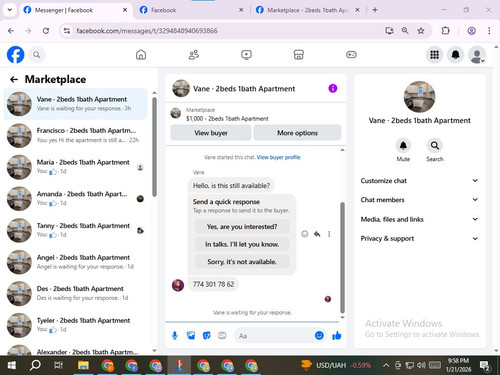
Task: Open the Facebook logo home link
Action: click(16, 55)
